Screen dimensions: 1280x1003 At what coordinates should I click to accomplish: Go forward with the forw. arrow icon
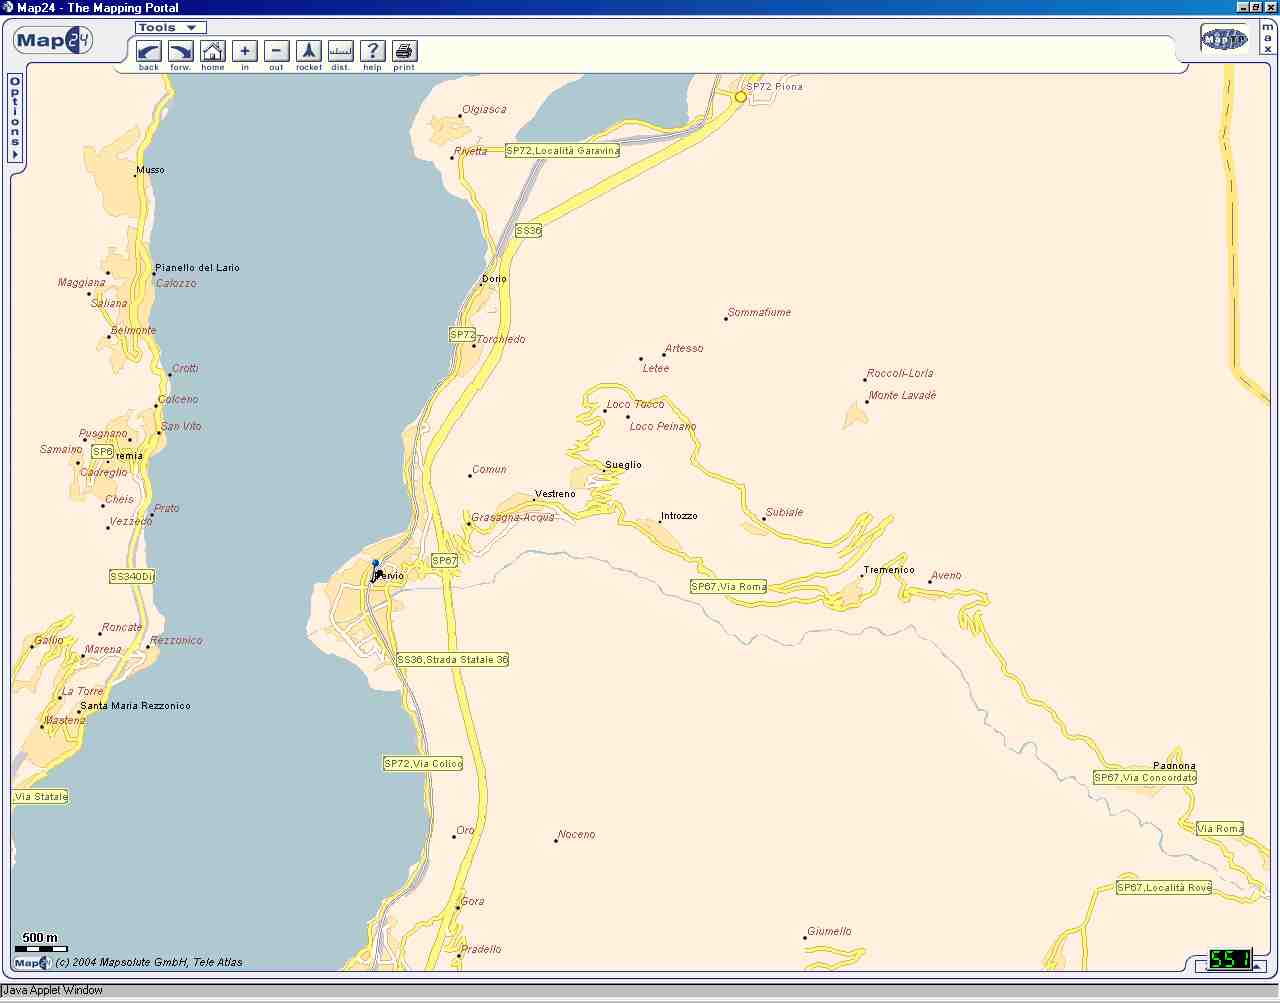click(181, 51)
